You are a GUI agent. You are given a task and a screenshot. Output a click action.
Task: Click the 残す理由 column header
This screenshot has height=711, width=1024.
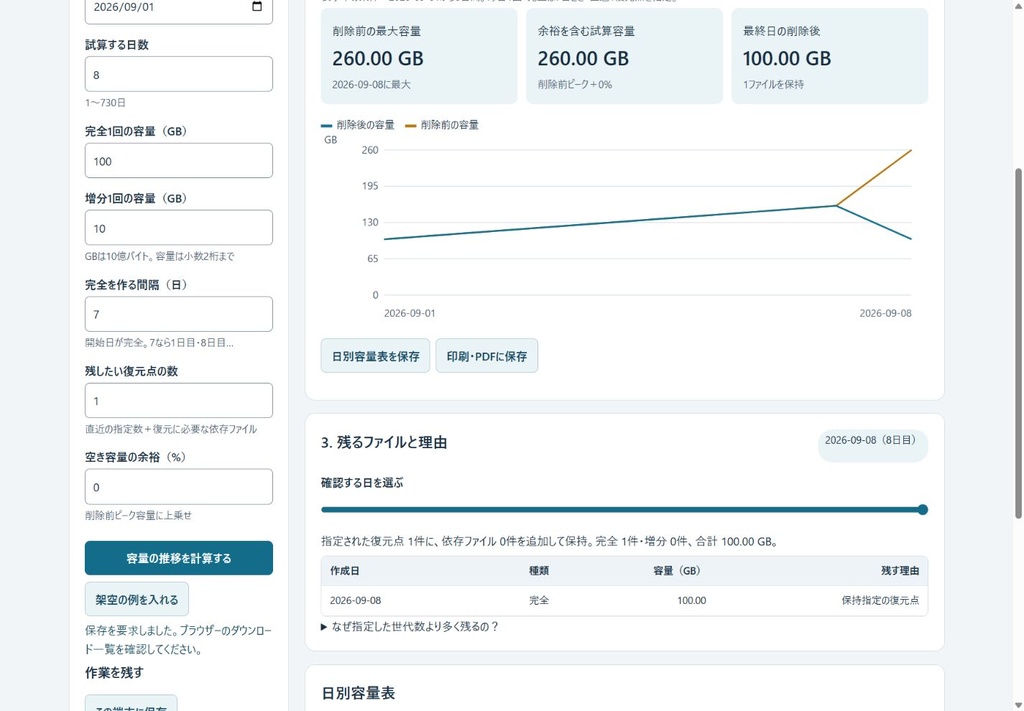tap(900, 571)
